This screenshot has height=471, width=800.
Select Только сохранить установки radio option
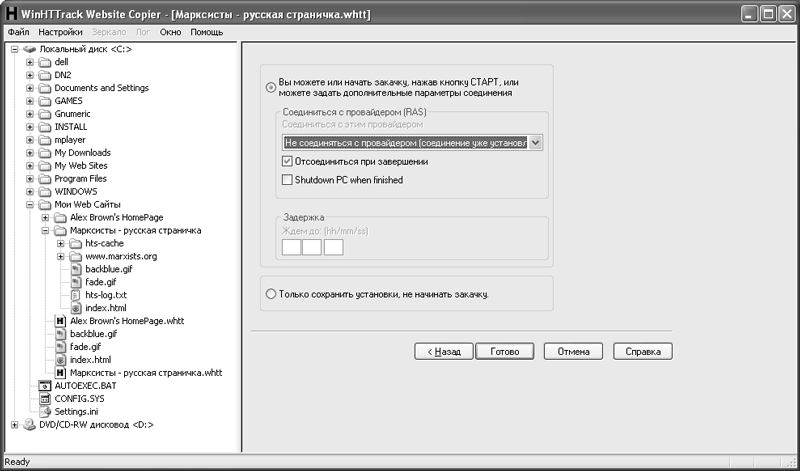[x=271, y=294]
